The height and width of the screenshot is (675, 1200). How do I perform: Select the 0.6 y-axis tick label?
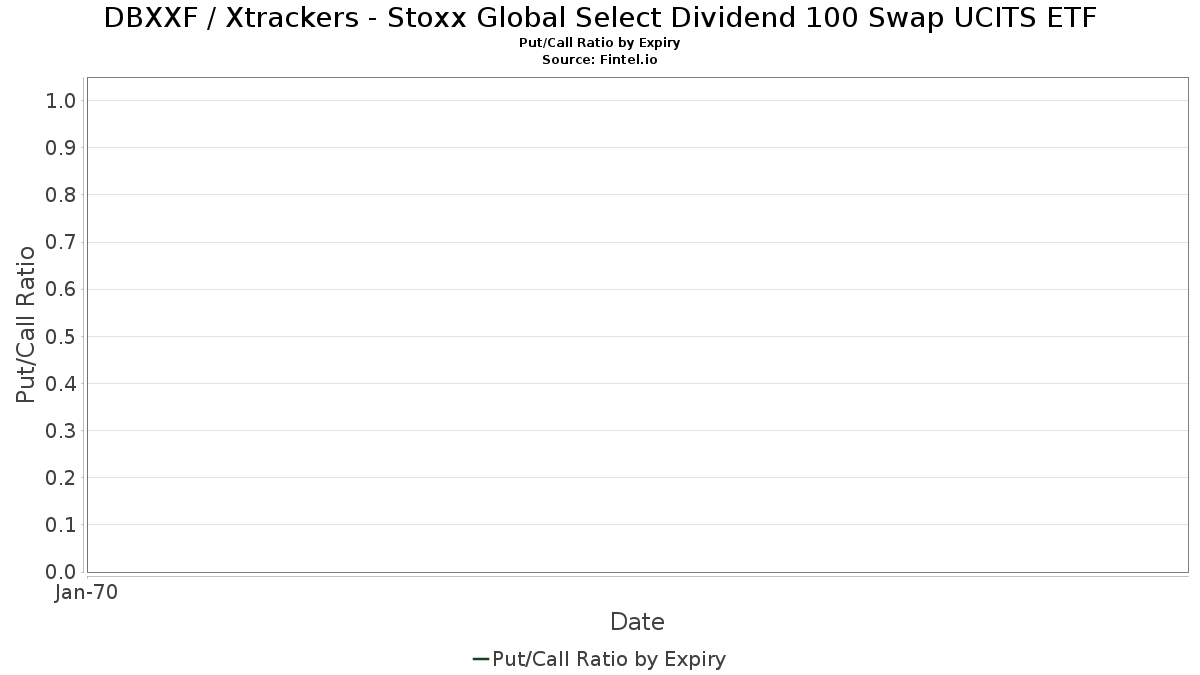coord(61,289)
